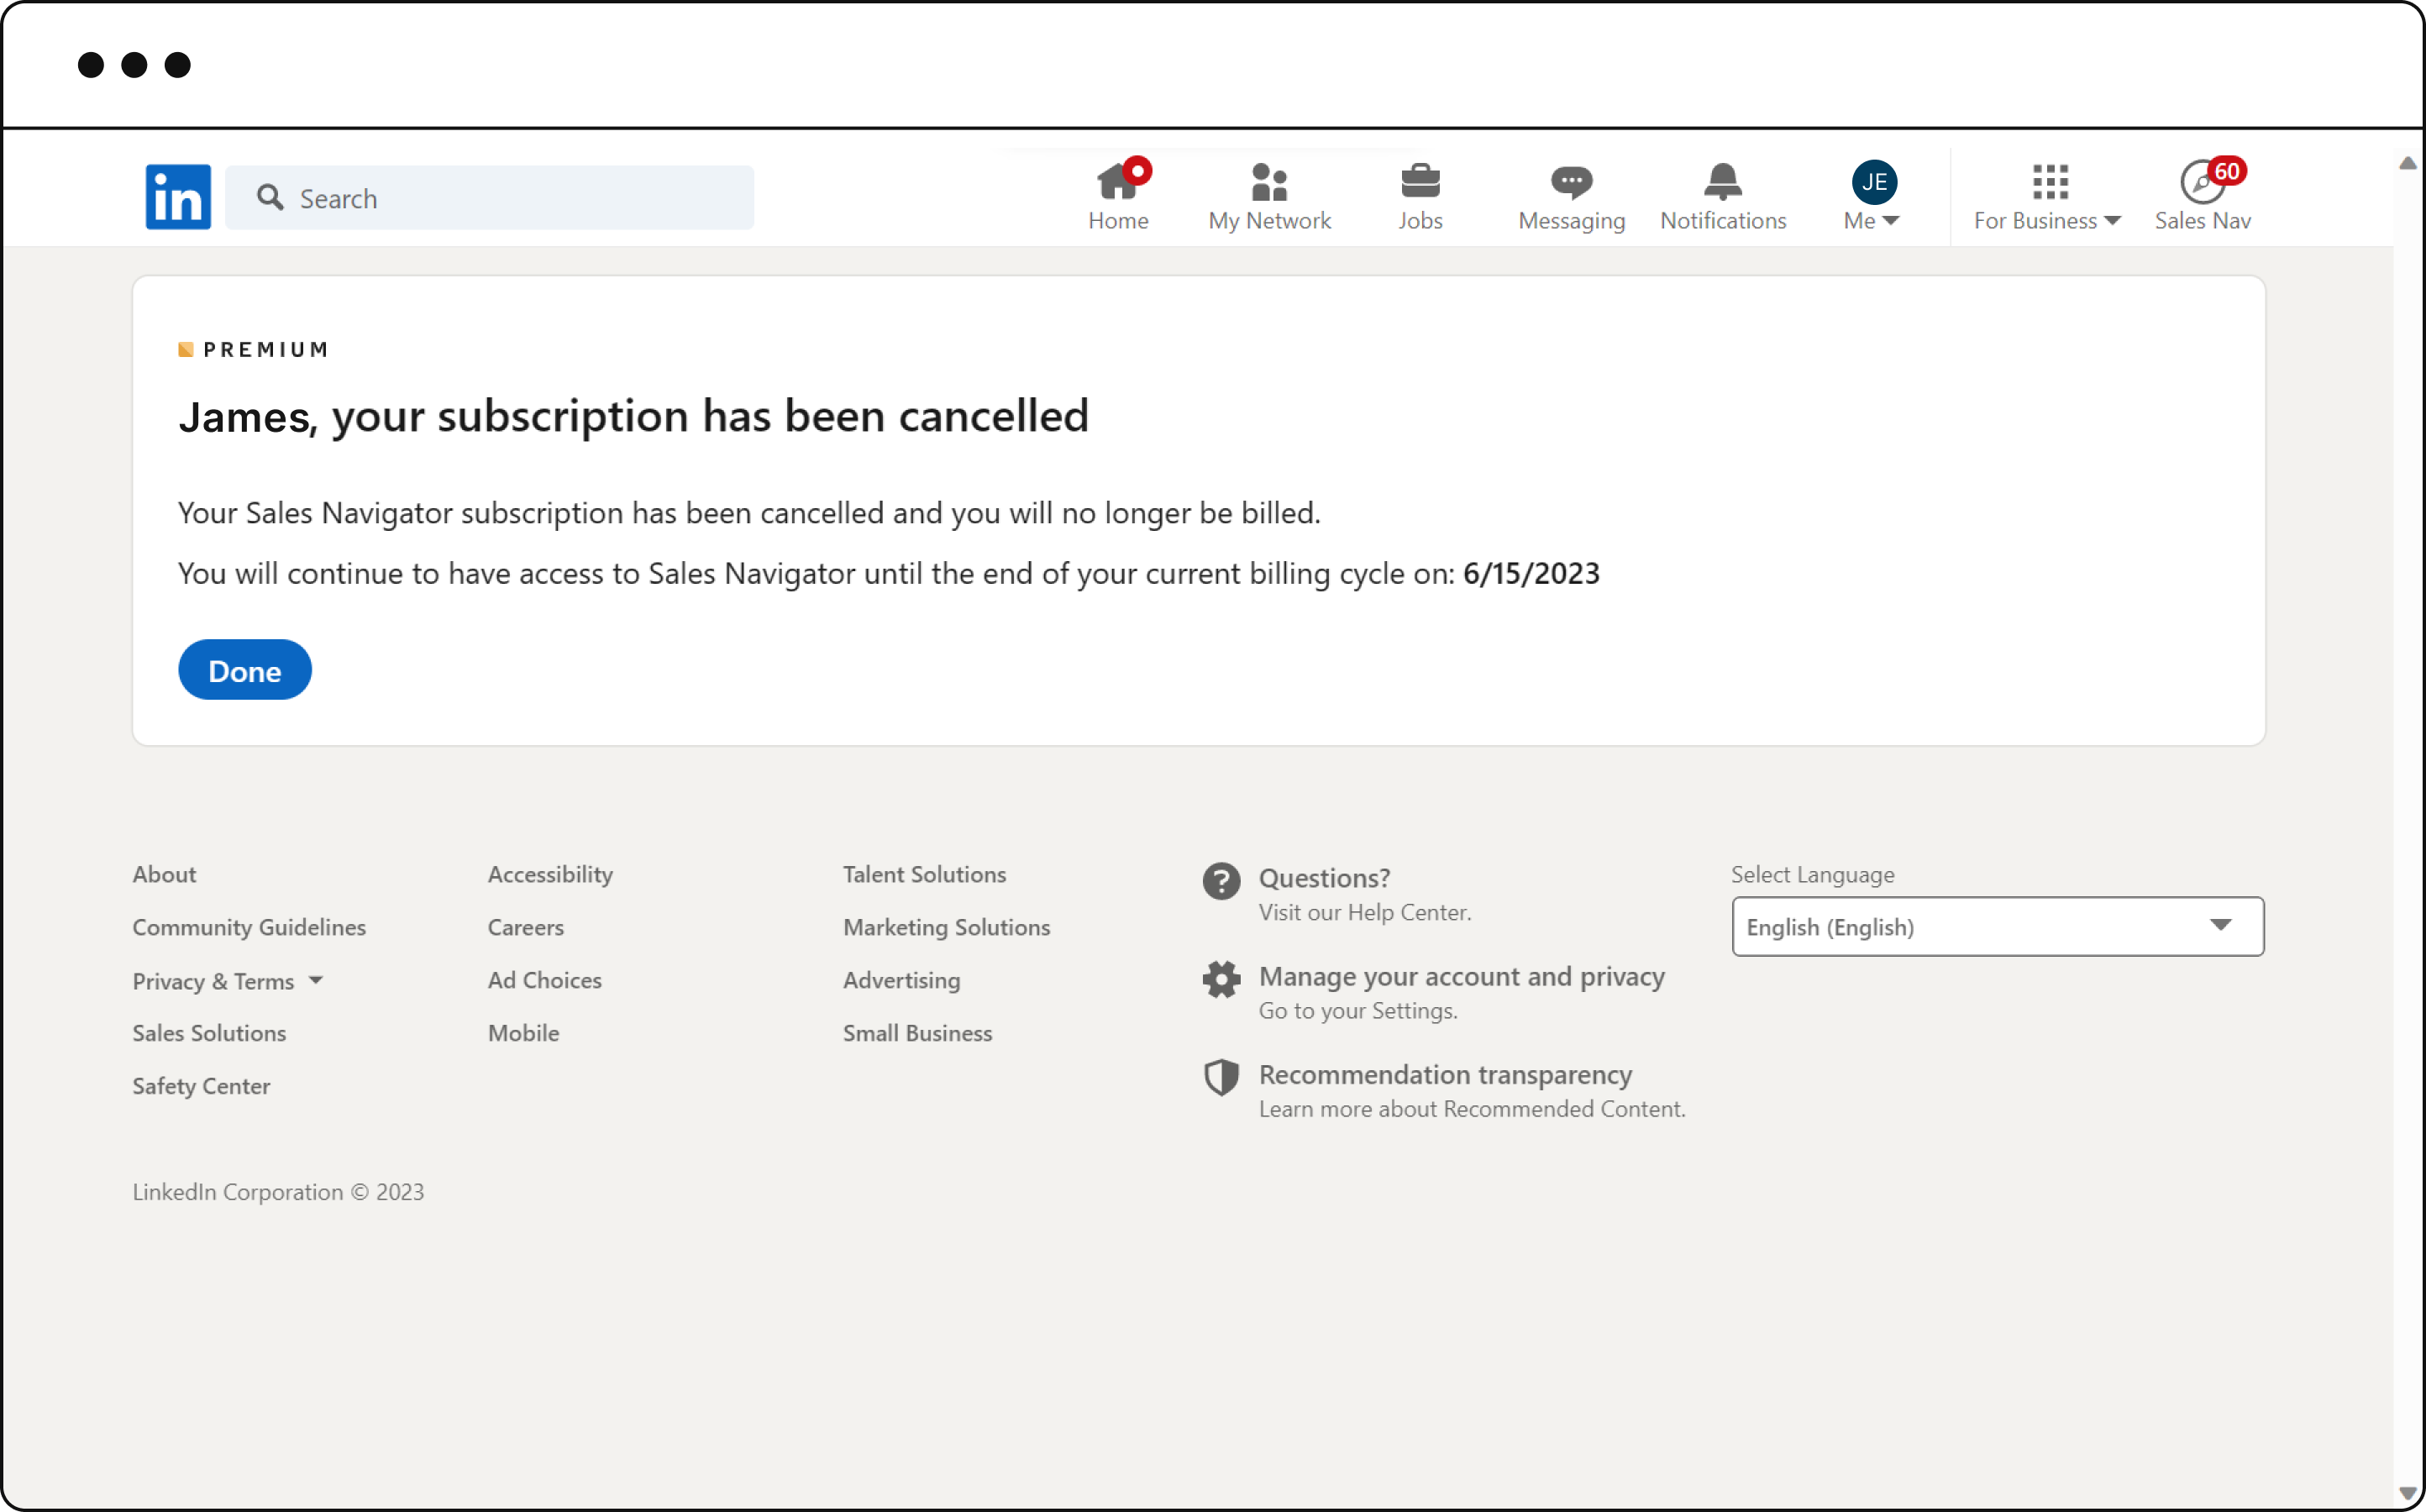This screenshot has height=1512, width=2426.
Task: Click the JE profile avatar
Action: [x=1874, y=182]
